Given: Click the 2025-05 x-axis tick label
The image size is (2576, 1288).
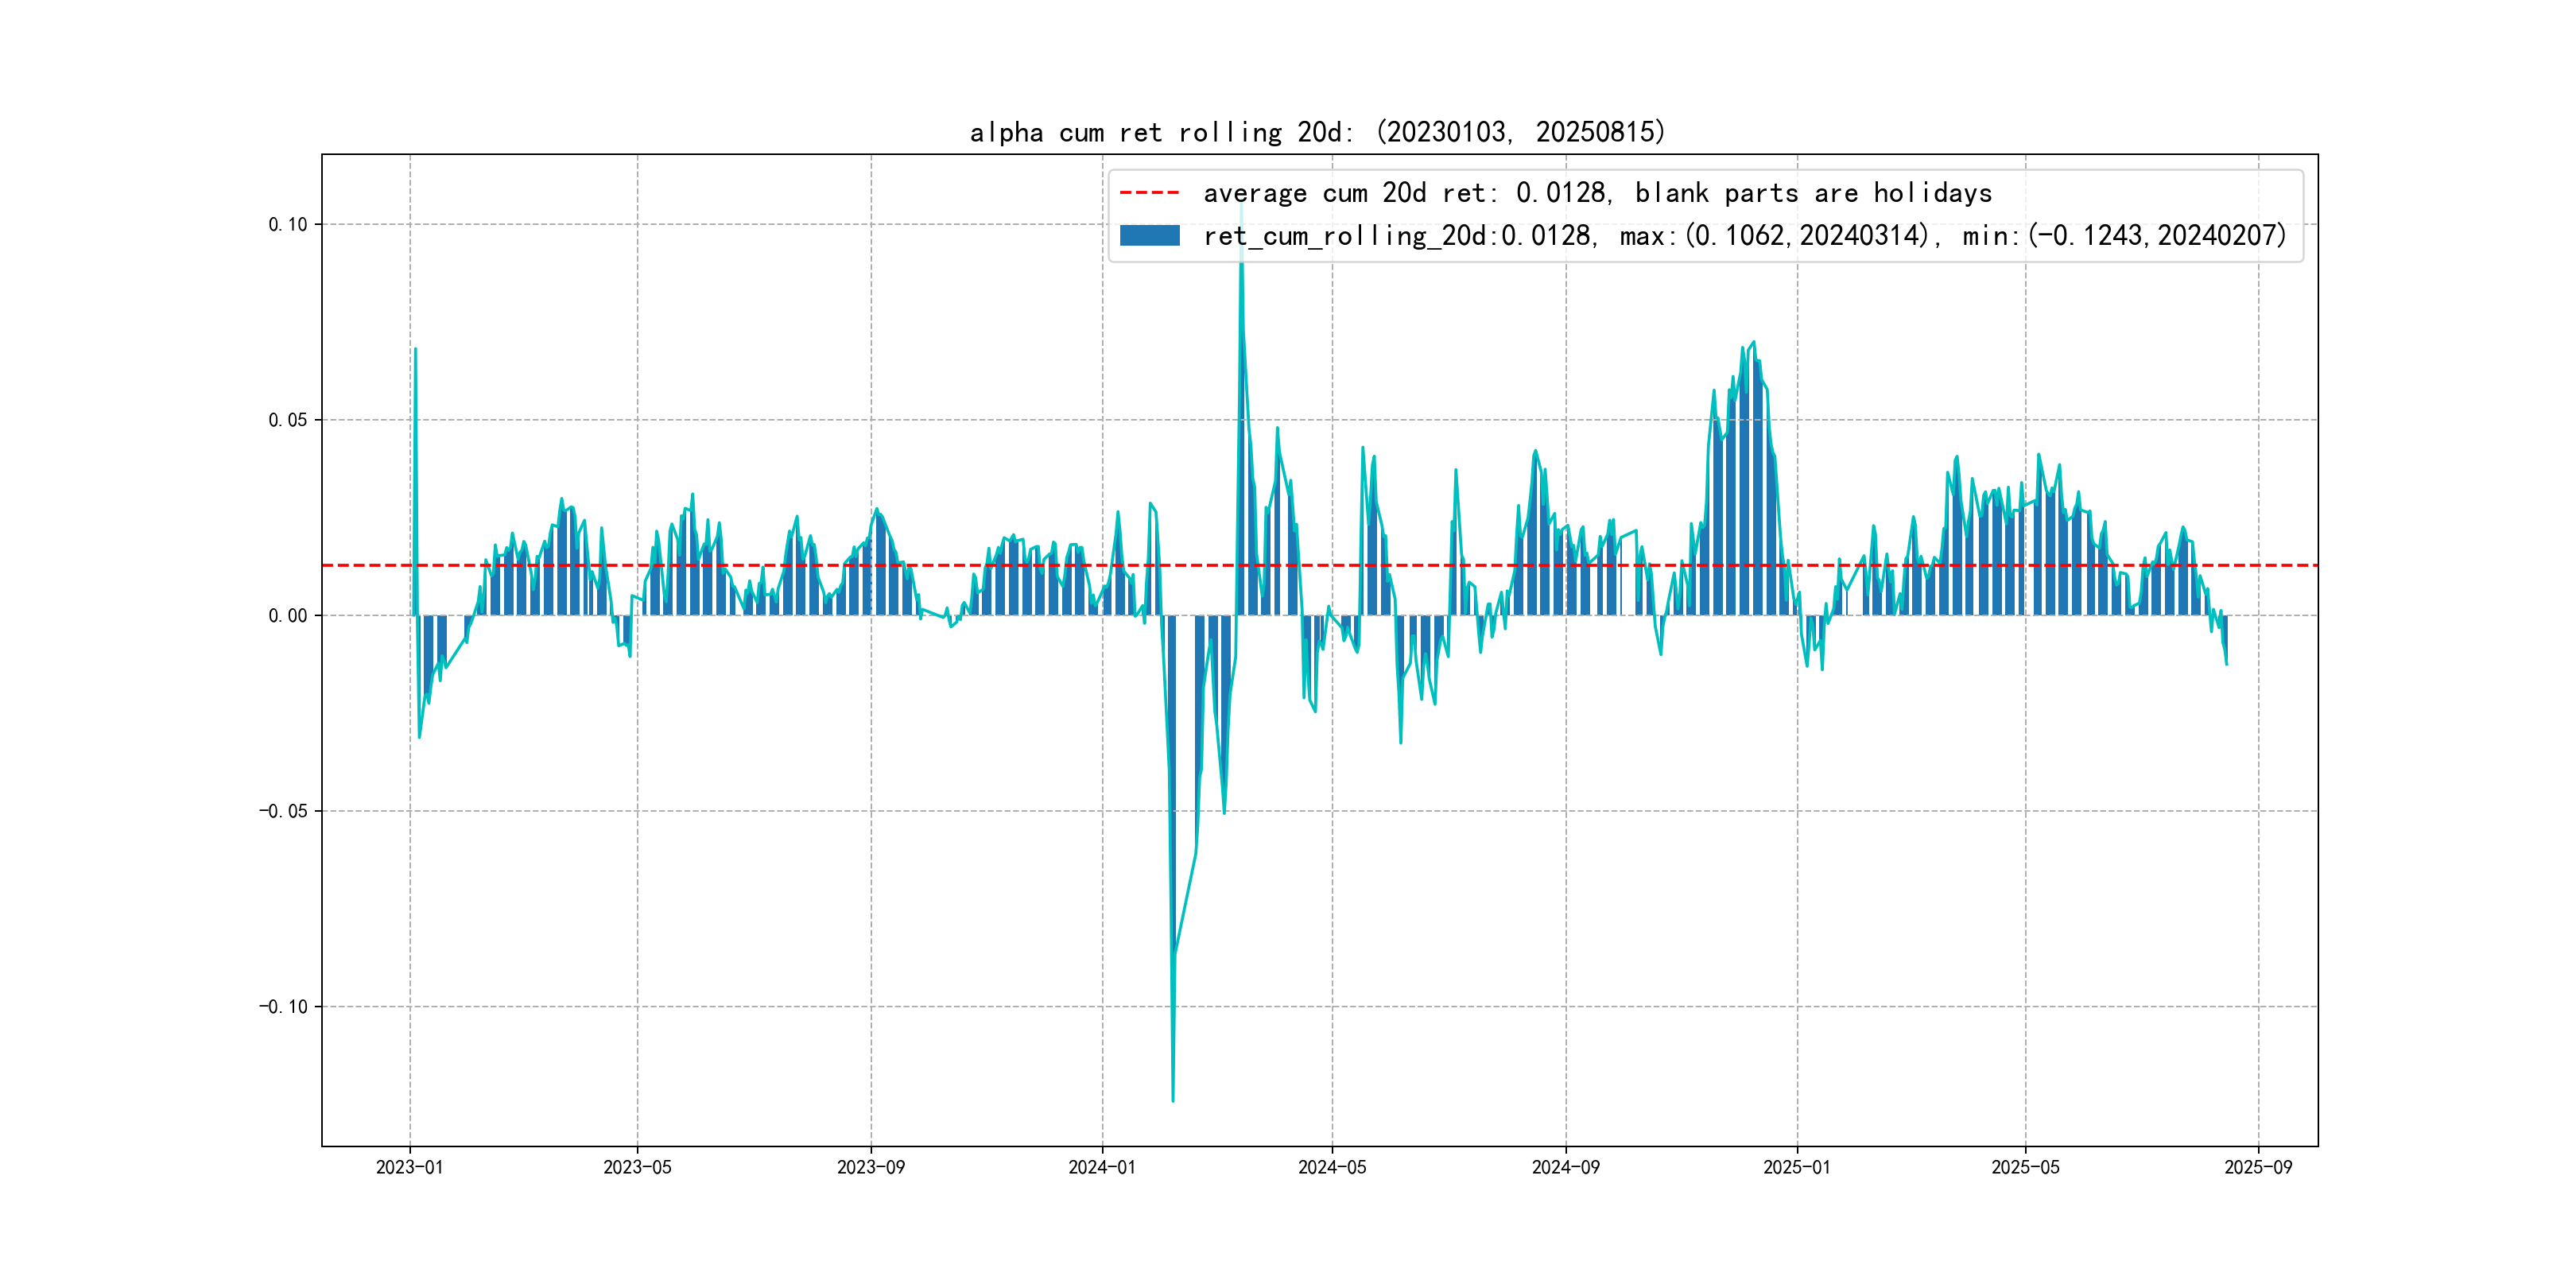Looking at the screenshot, I should 2025,1167.
